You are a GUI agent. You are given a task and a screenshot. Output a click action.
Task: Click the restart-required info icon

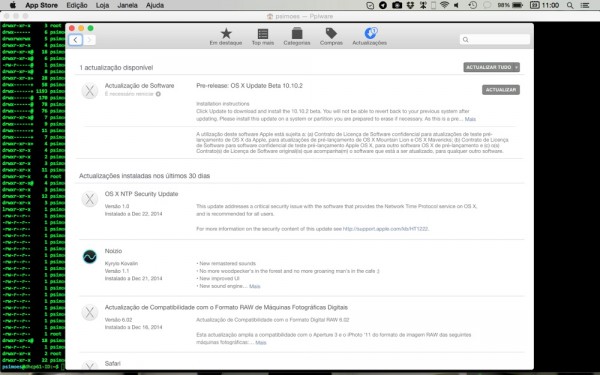point(158,94)
